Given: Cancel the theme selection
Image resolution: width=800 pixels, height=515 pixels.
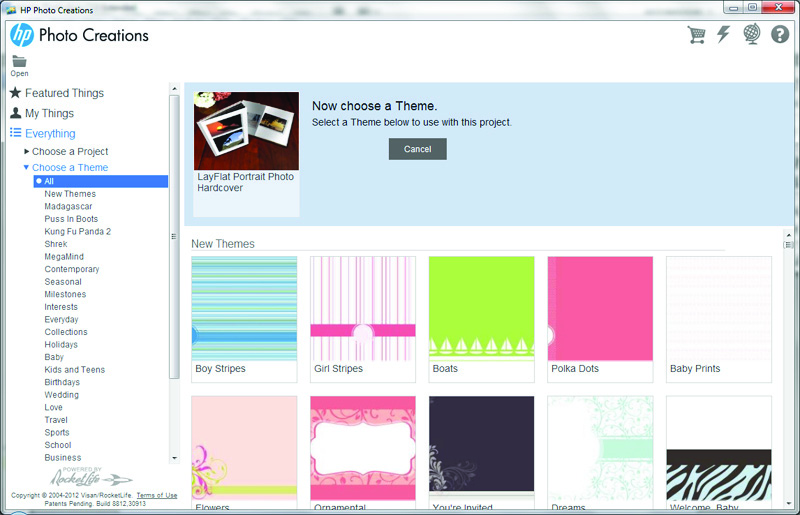Looking at the screenshot, I should 417,149.
